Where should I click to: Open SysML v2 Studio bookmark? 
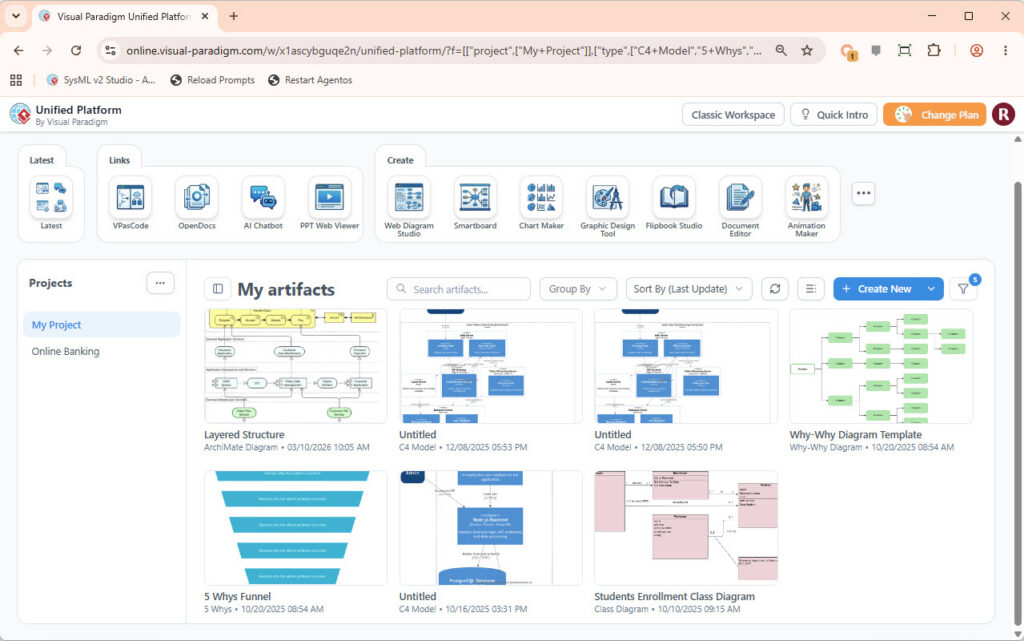tap(101, 80)
